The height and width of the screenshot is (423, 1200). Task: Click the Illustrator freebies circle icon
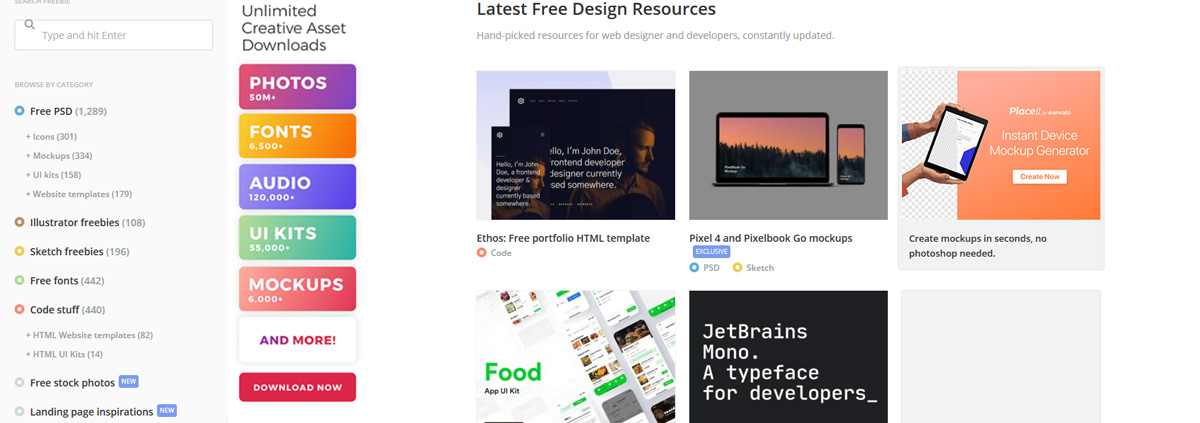[20, 222]
